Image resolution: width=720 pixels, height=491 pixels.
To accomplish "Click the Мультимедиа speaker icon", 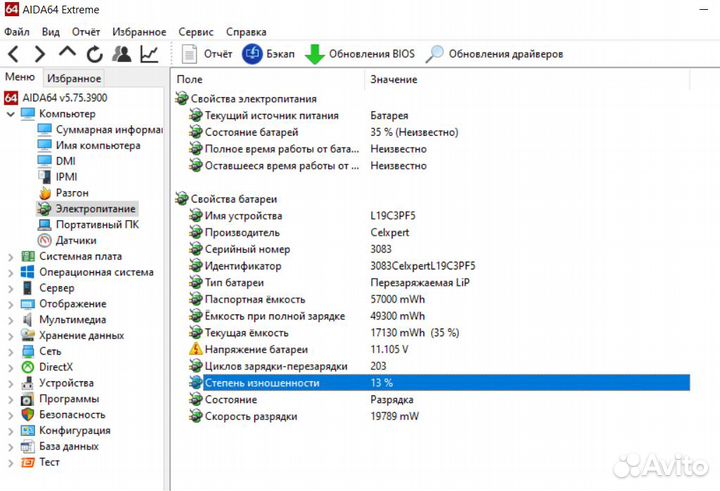I will click(28, 320).
